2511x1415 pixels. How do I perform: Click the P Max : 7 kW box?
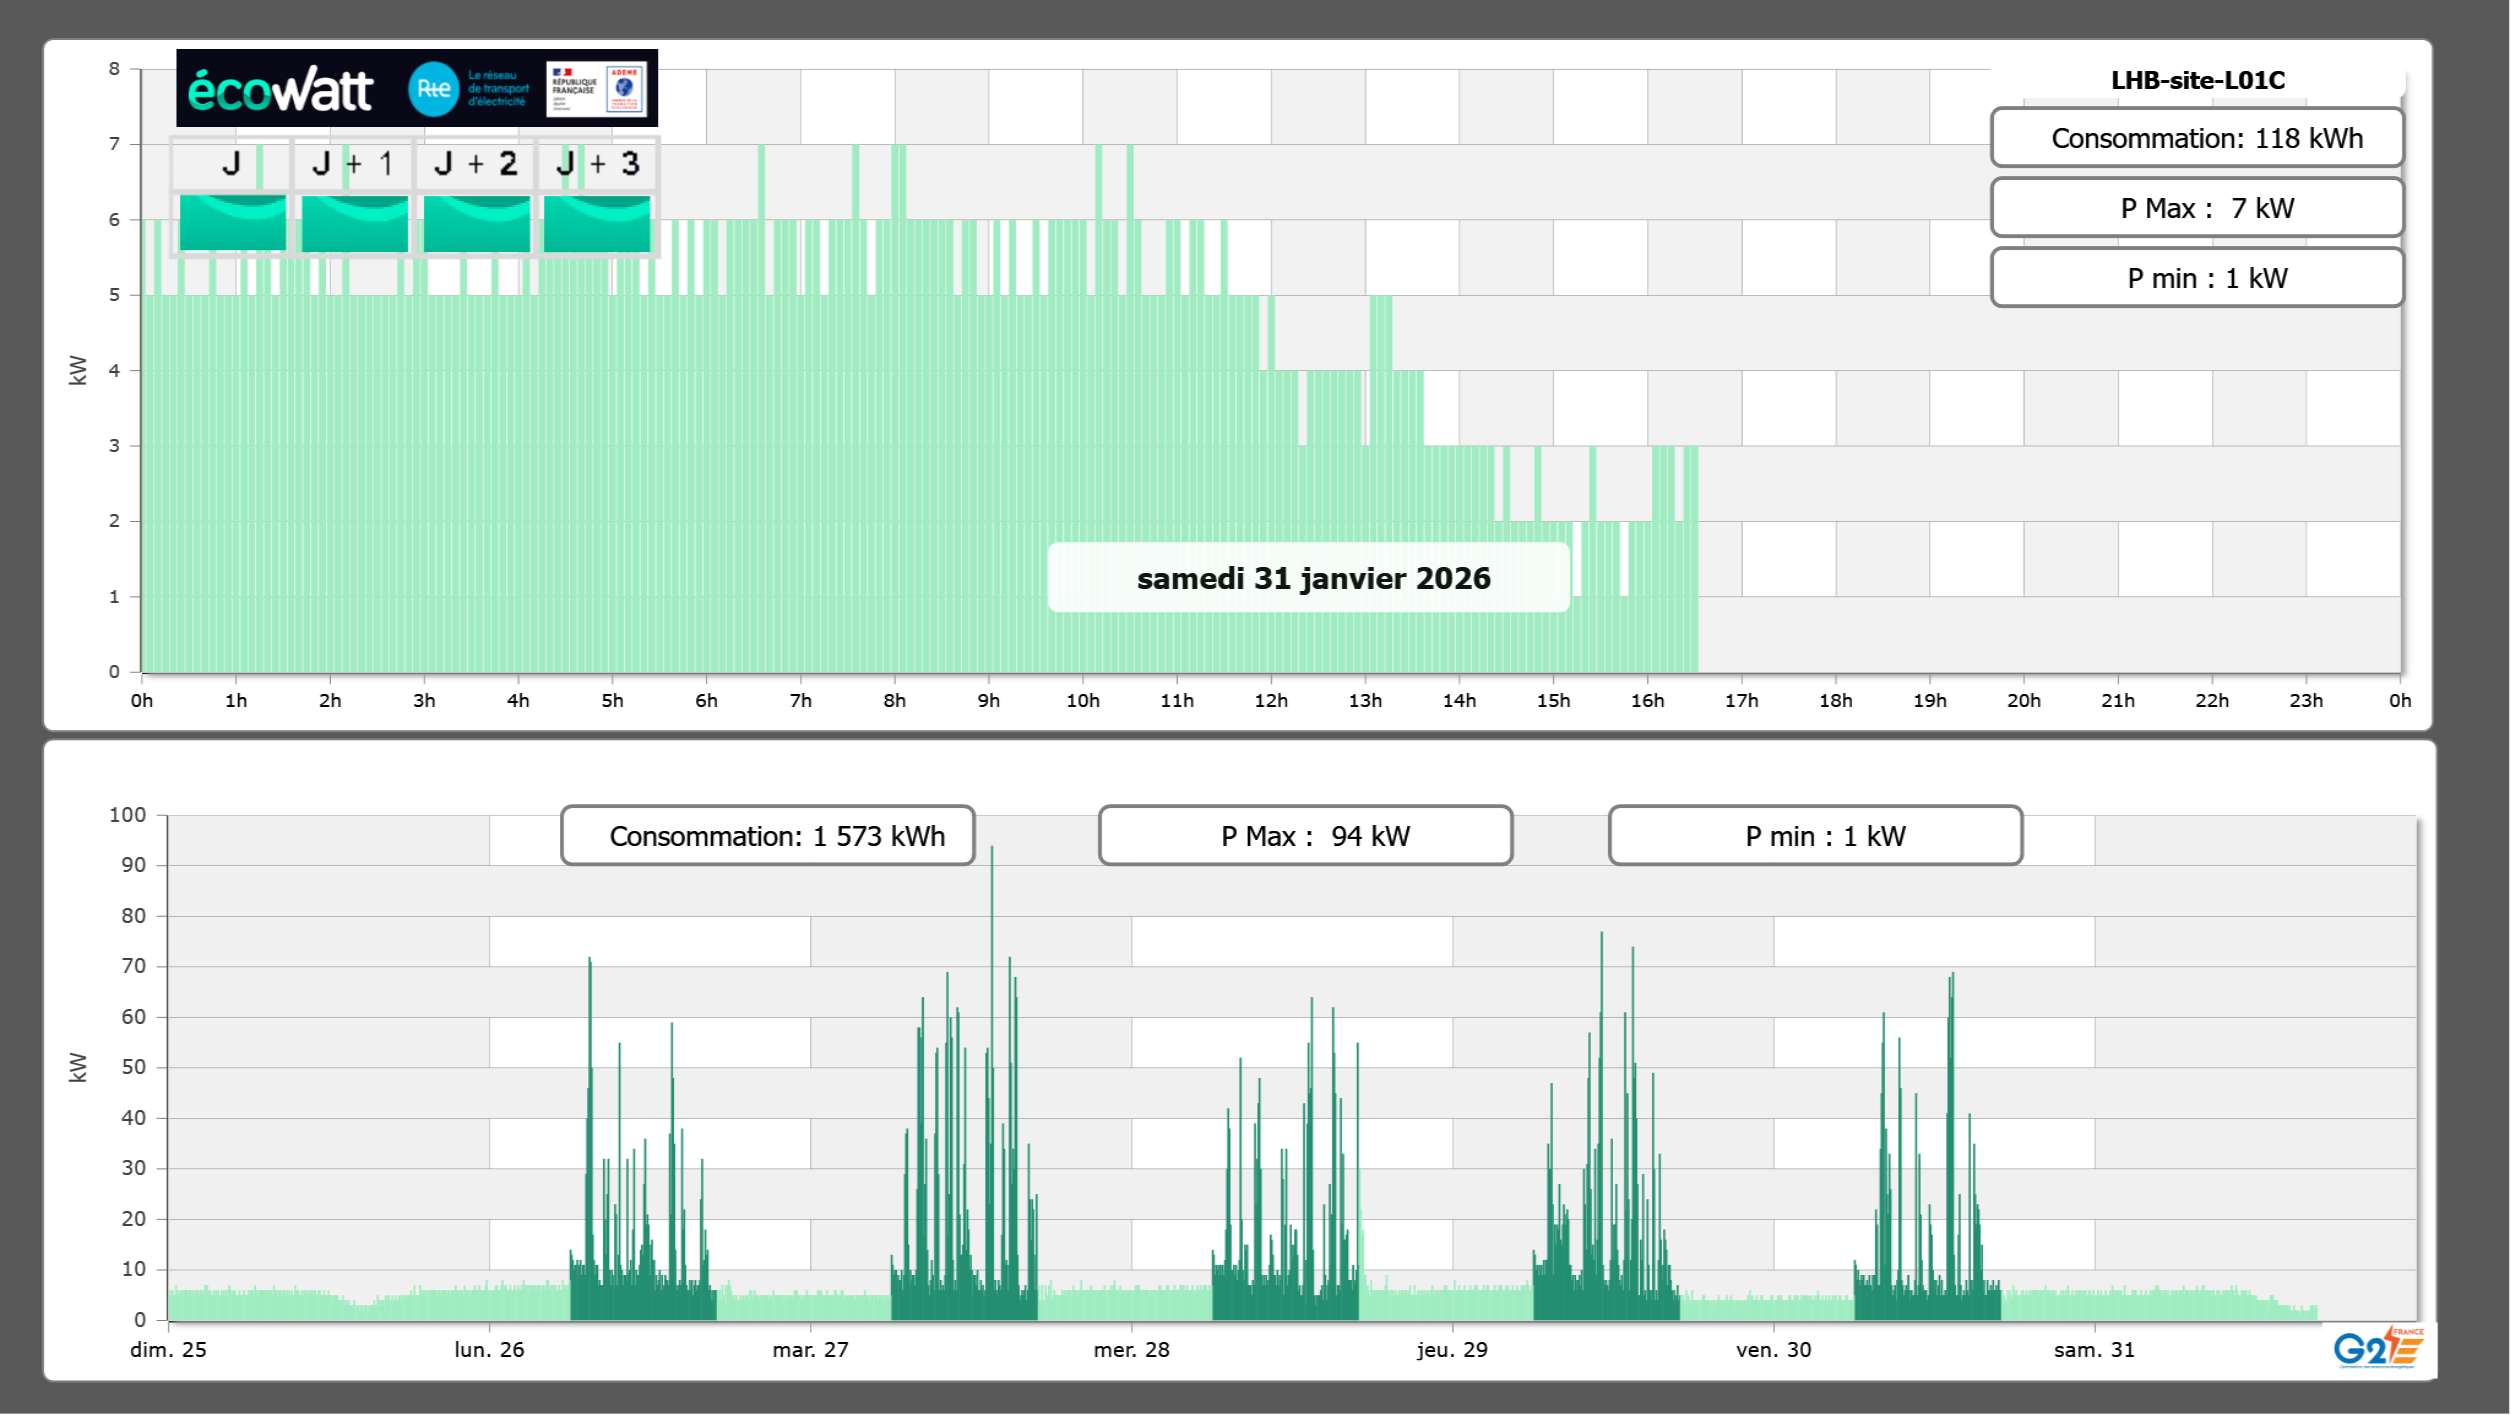(2196, 208)
